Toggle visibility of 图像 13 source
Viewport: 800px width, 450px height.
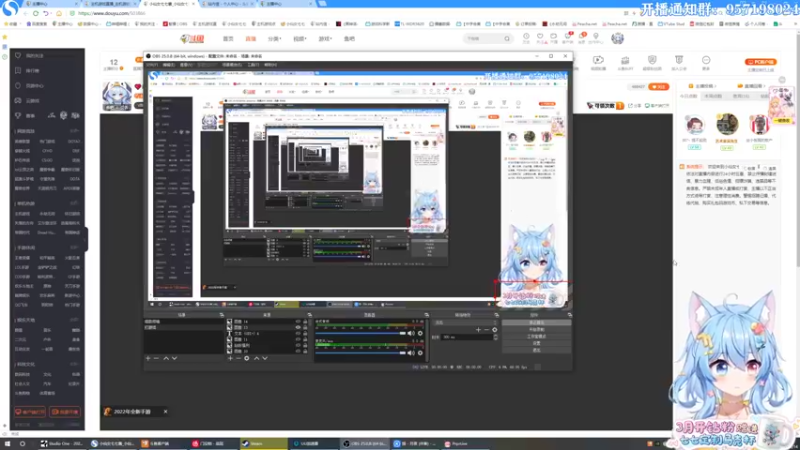click(298, 328)
